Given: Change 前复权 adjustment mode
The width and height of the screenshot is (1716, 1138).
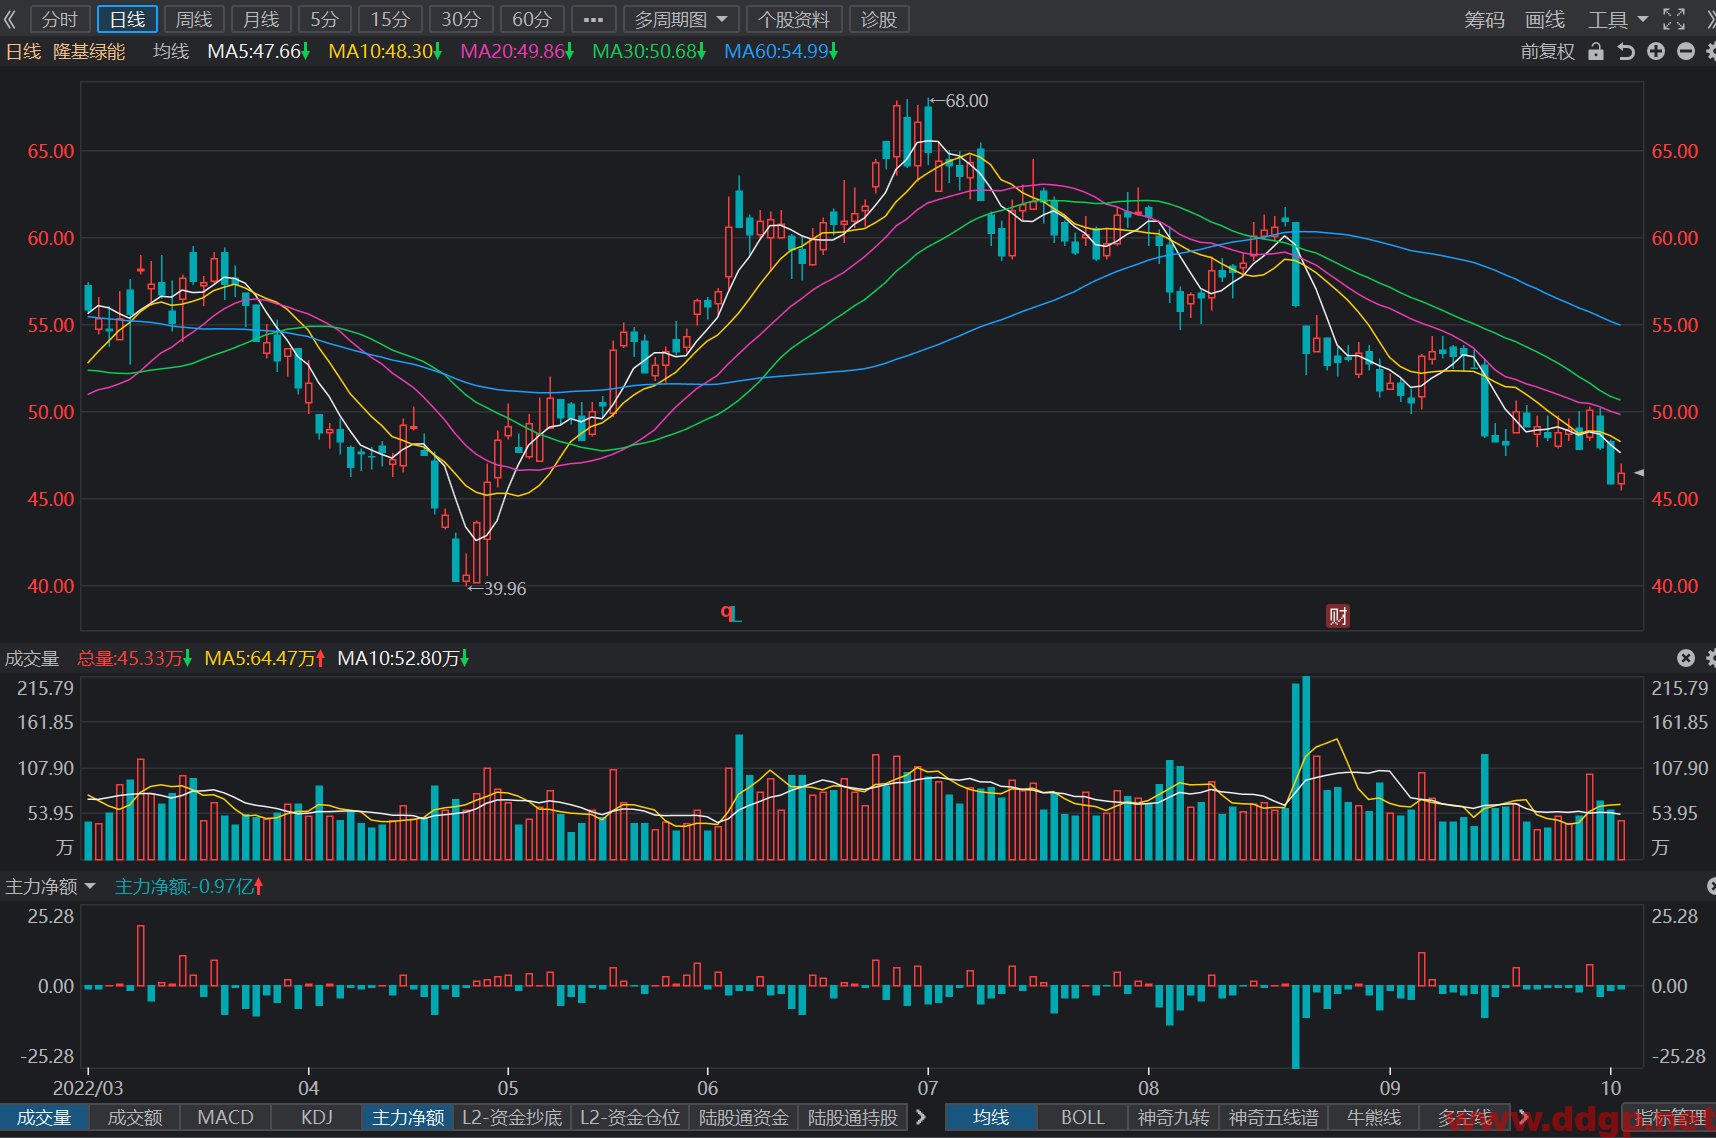Looking at the screenshot, I should [x=1547, y=51].
